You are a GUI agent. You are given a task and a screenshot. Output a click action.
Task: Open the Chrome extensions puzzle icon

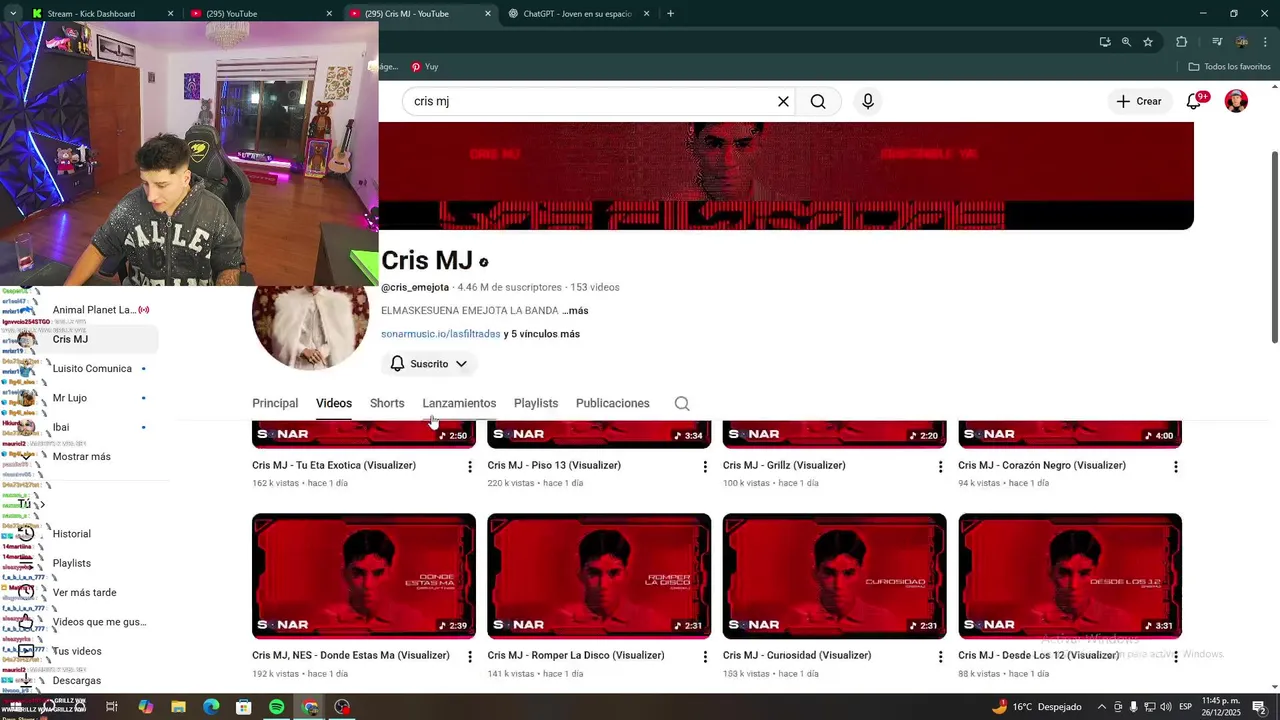point(1182,42)
